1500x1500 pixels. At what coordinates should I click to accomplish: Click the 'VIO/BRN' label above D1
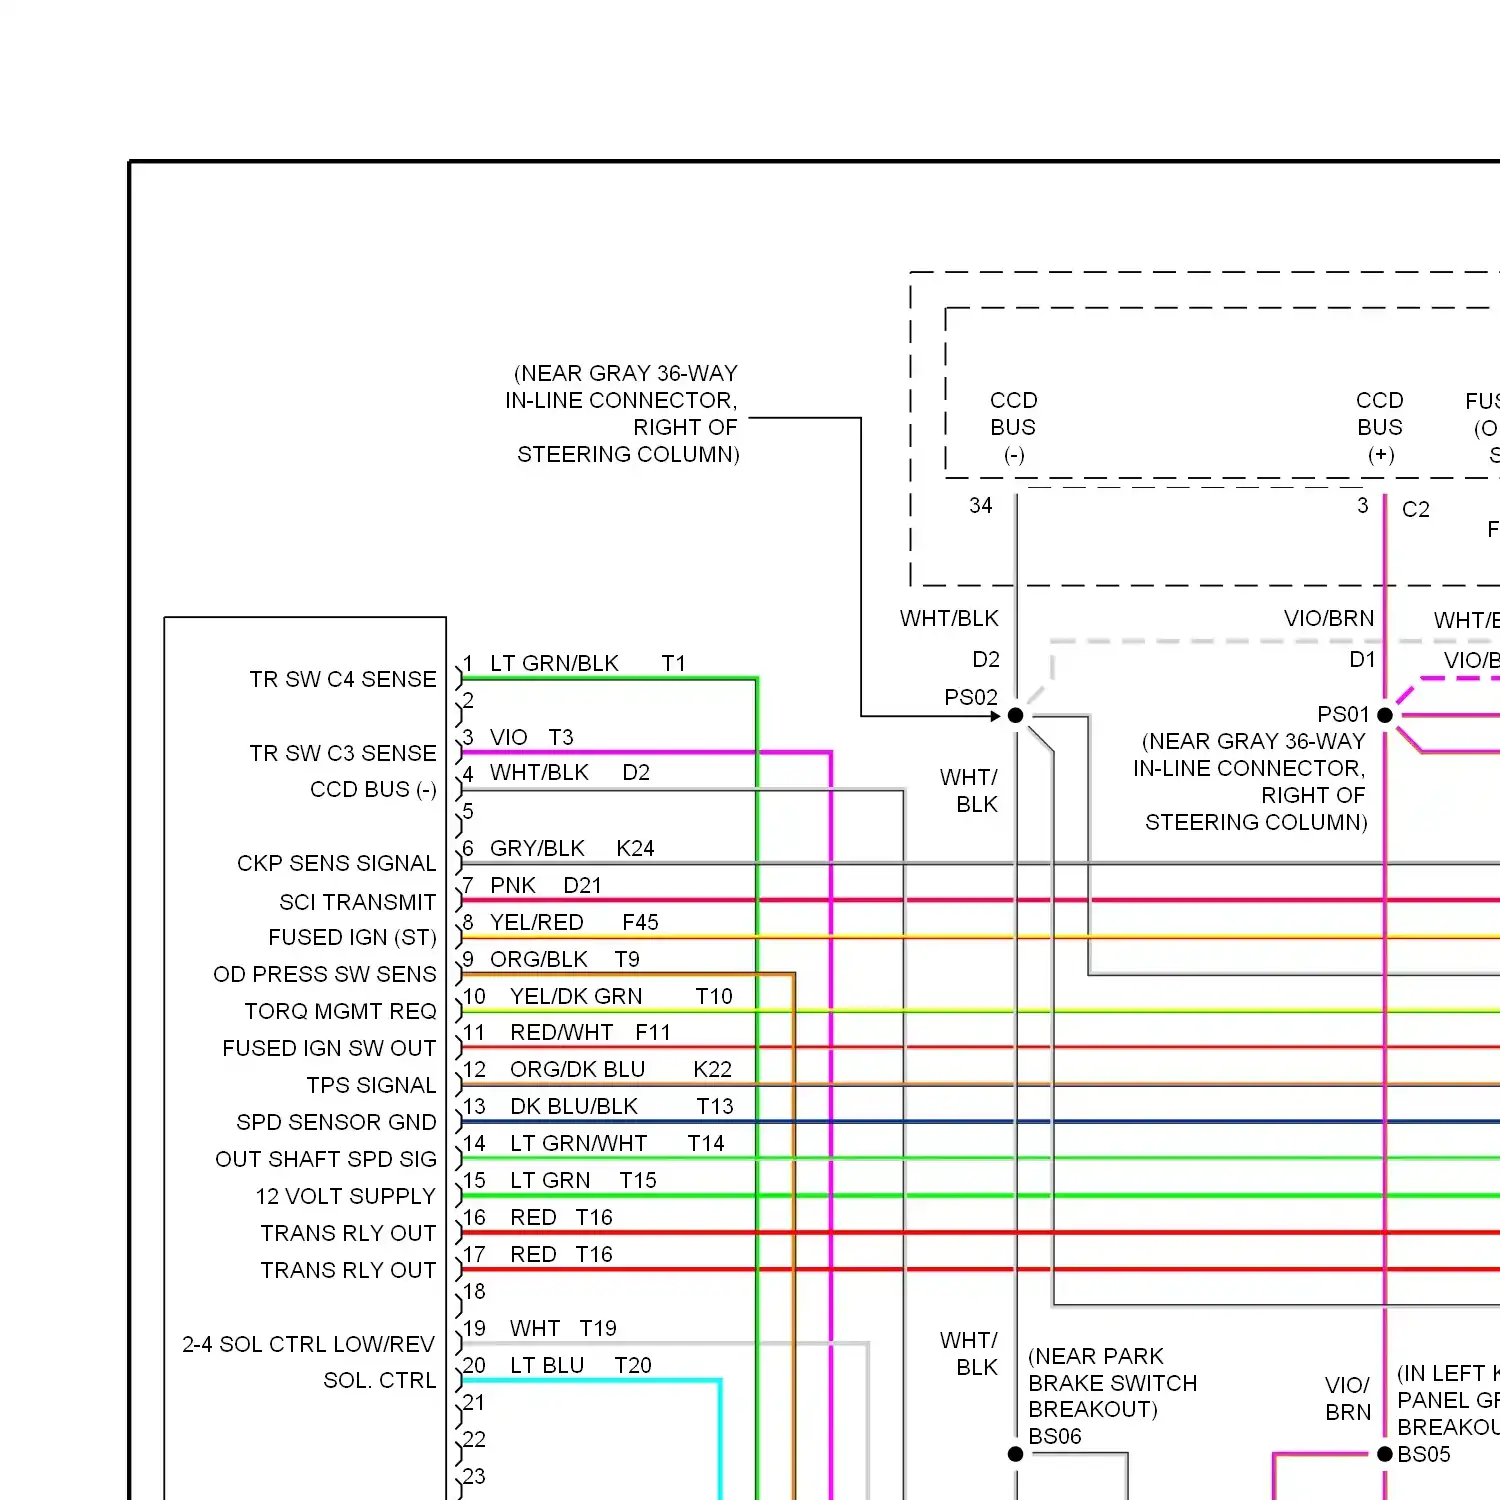pos(1329,618)
